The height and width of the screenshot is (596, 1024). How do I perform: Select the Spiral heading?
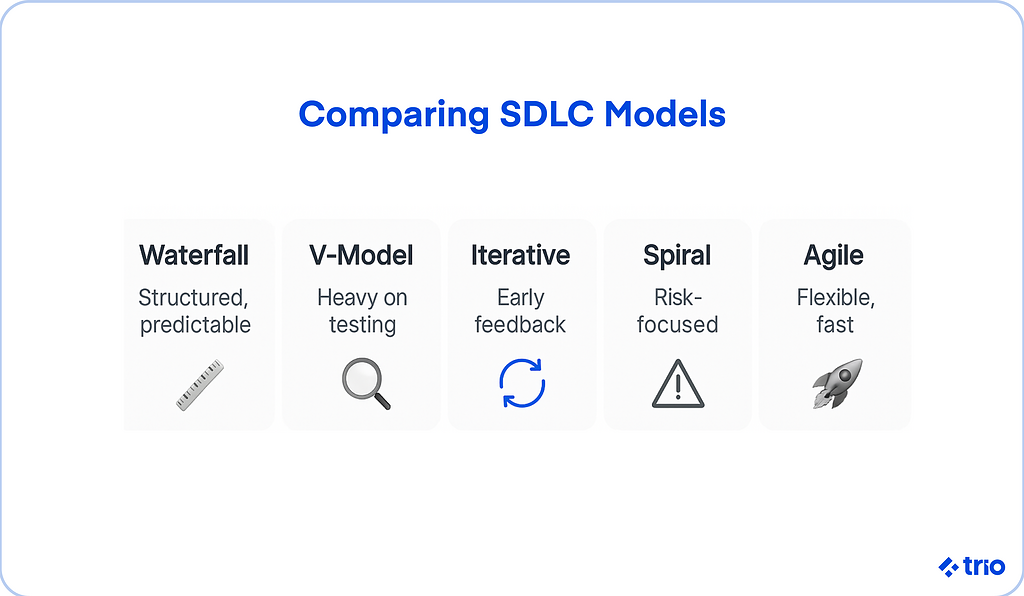(x=677, y=255)
